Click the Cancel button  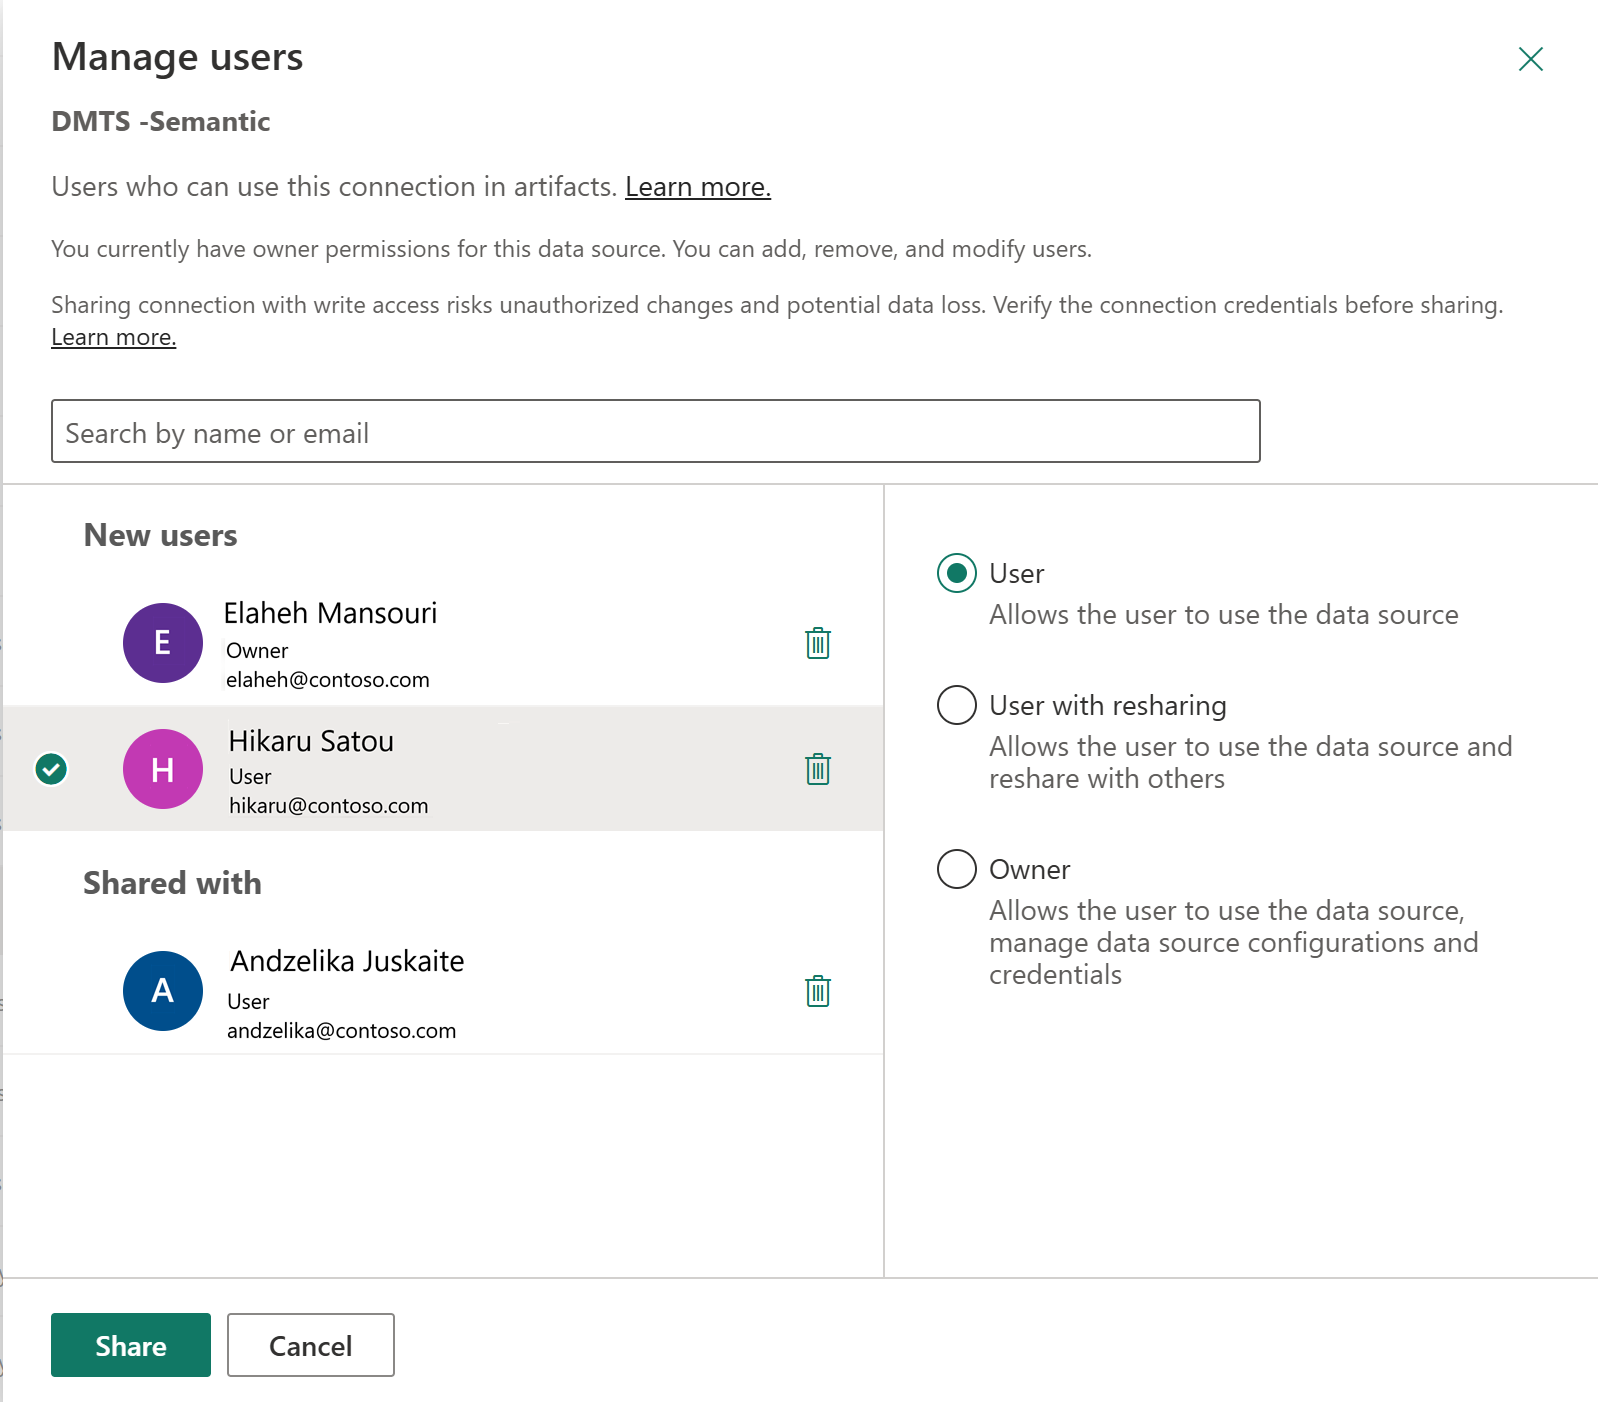coord(311,1345)
